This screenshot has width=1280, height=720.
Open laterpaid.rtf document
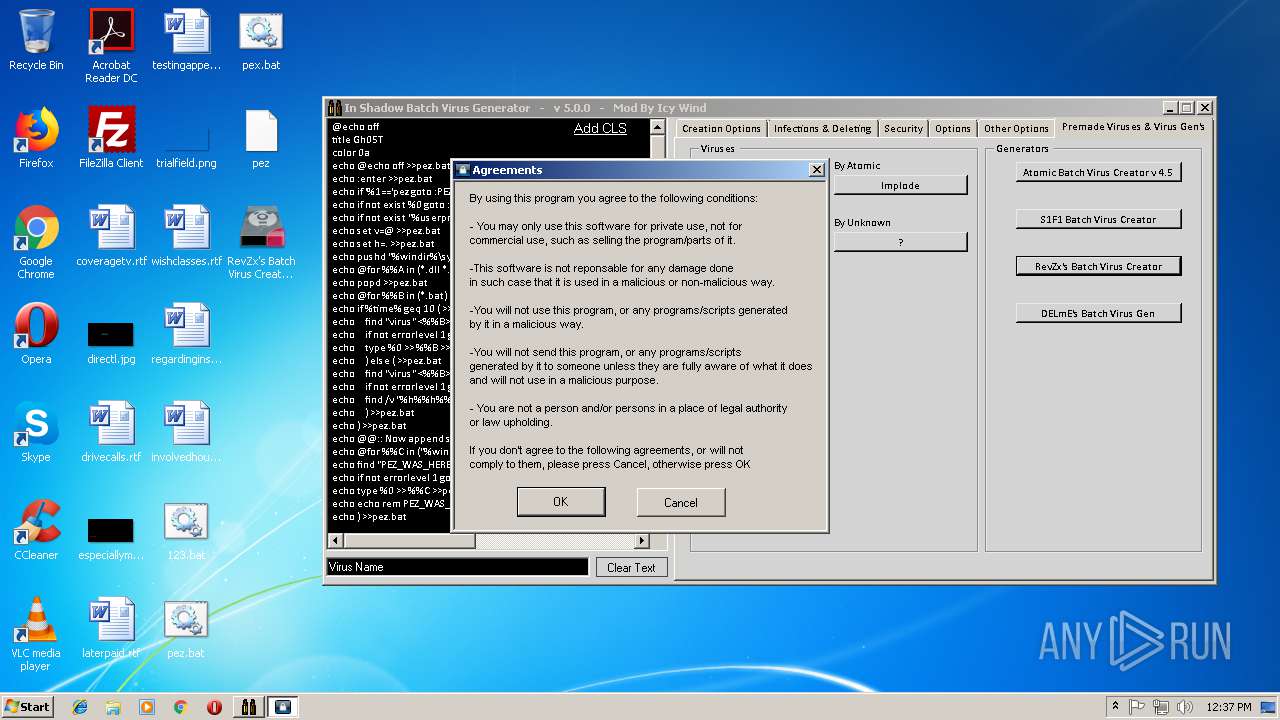(111, 628)
